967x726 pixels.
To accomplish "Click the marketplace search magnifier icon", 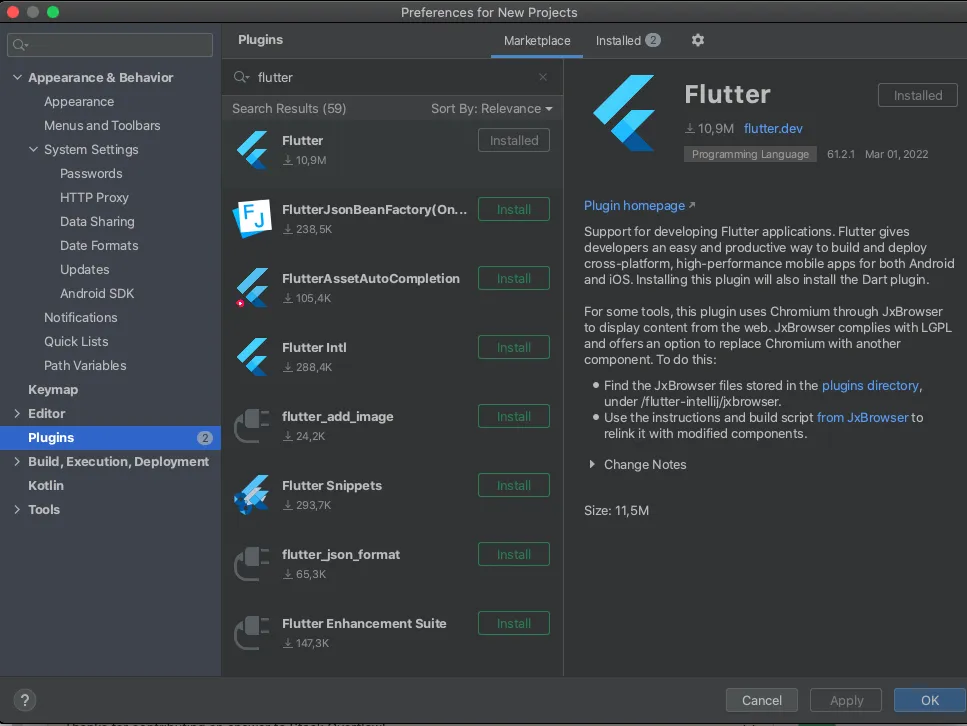I will tap(241, 77).
